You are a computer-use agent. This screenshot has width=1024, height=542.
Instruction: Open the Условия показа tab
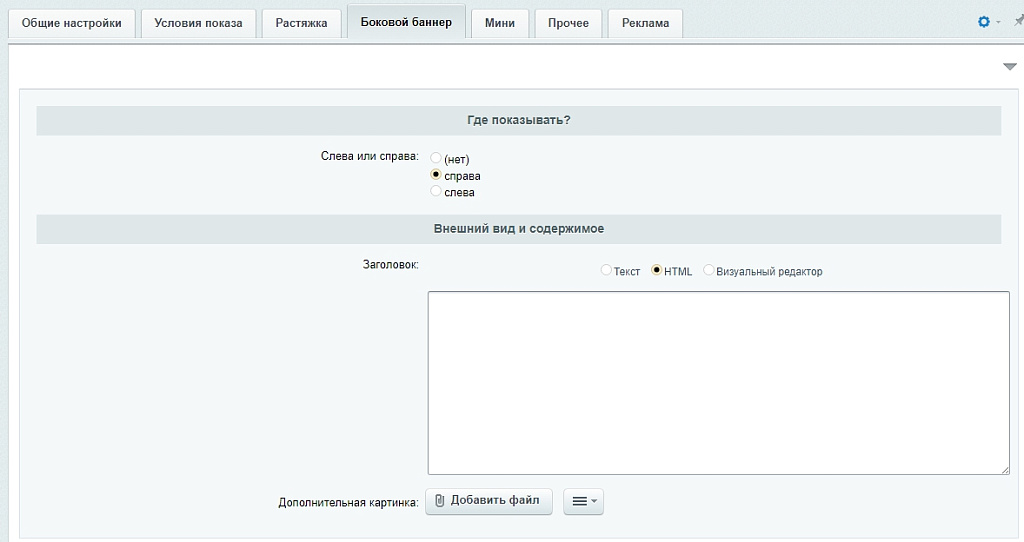198,23
